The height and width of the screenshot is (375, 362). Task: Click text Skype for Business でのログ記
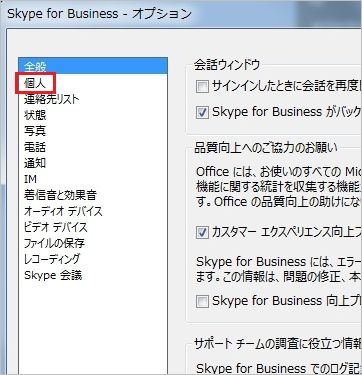[279, 368]
